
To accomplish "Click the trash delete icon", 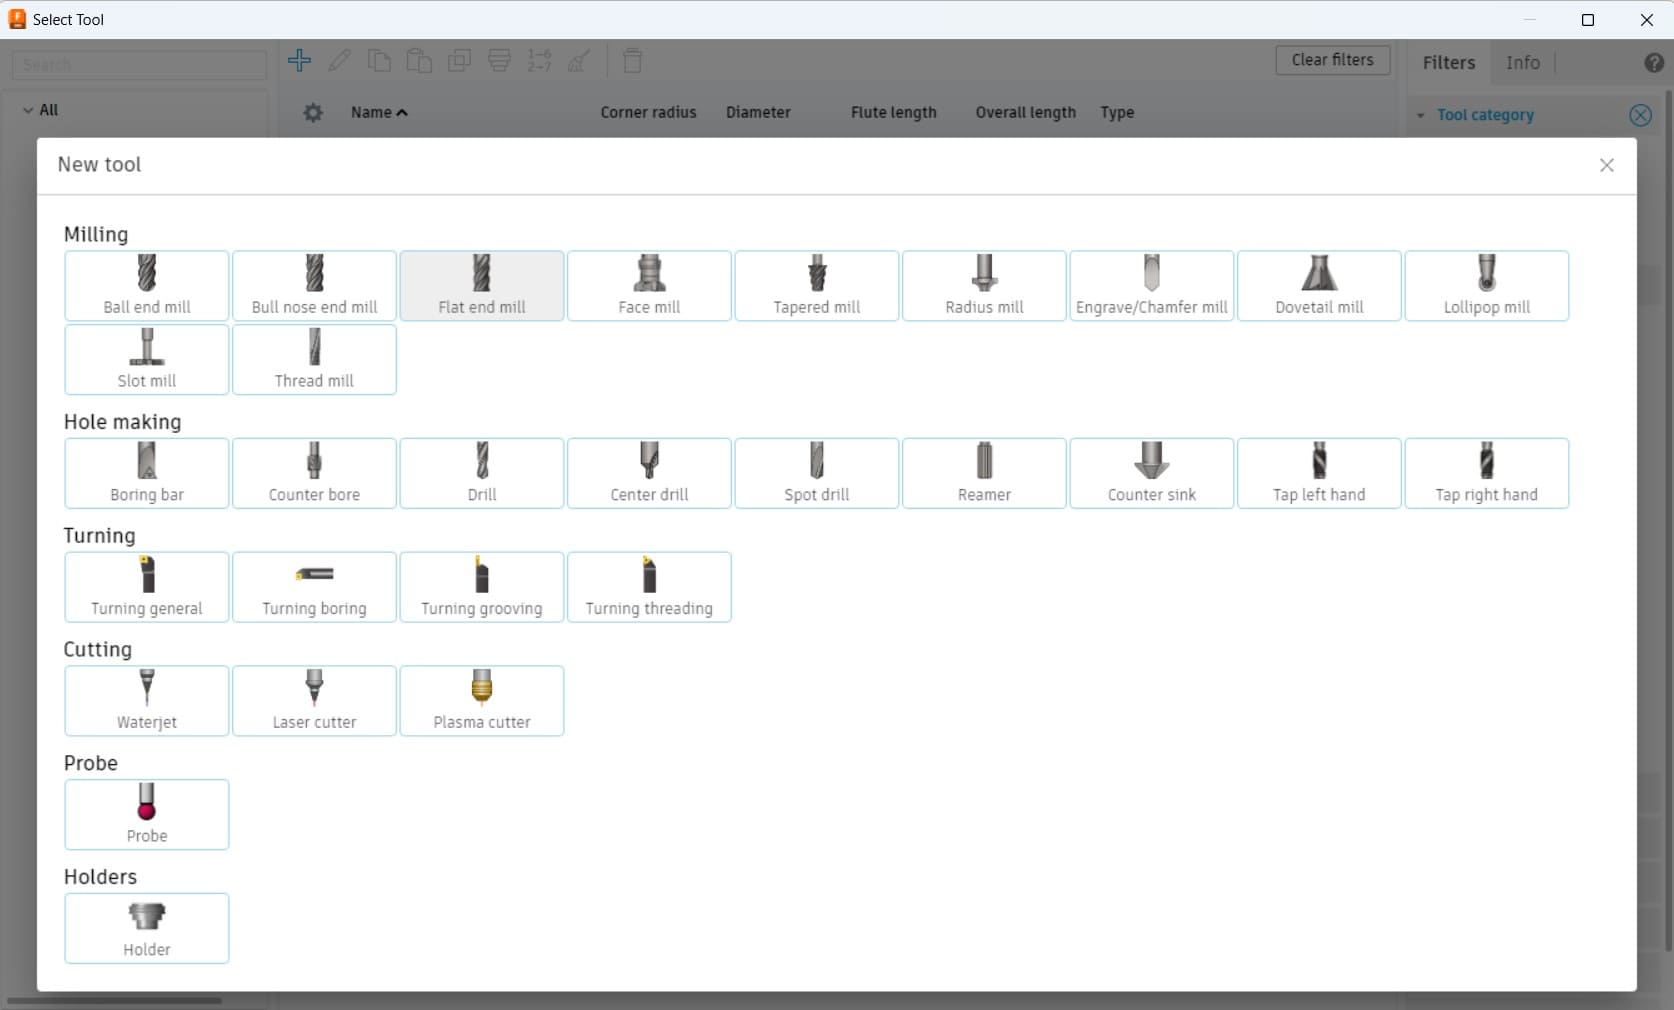I will (632, 60).
